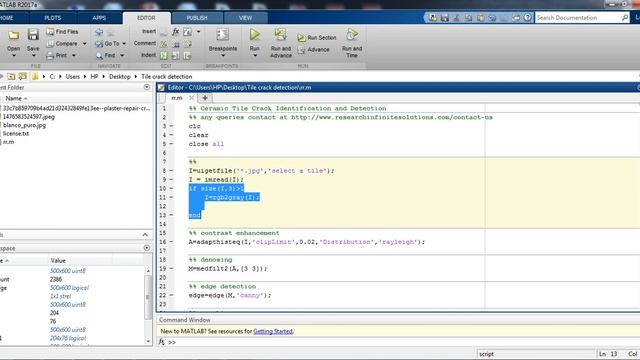Click the Workspace scrollbar up arrow
Viewport: 640px width, 360px height.
(148, 271)
